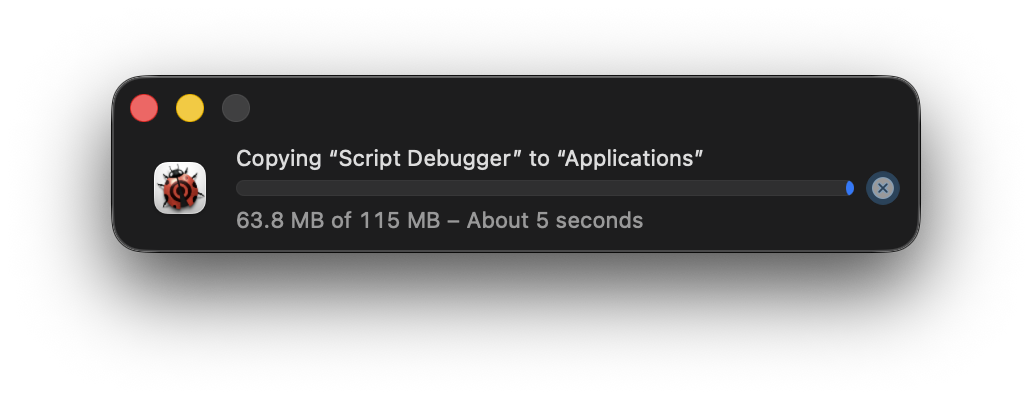Click the "MB" unit after 63.8

308,220
